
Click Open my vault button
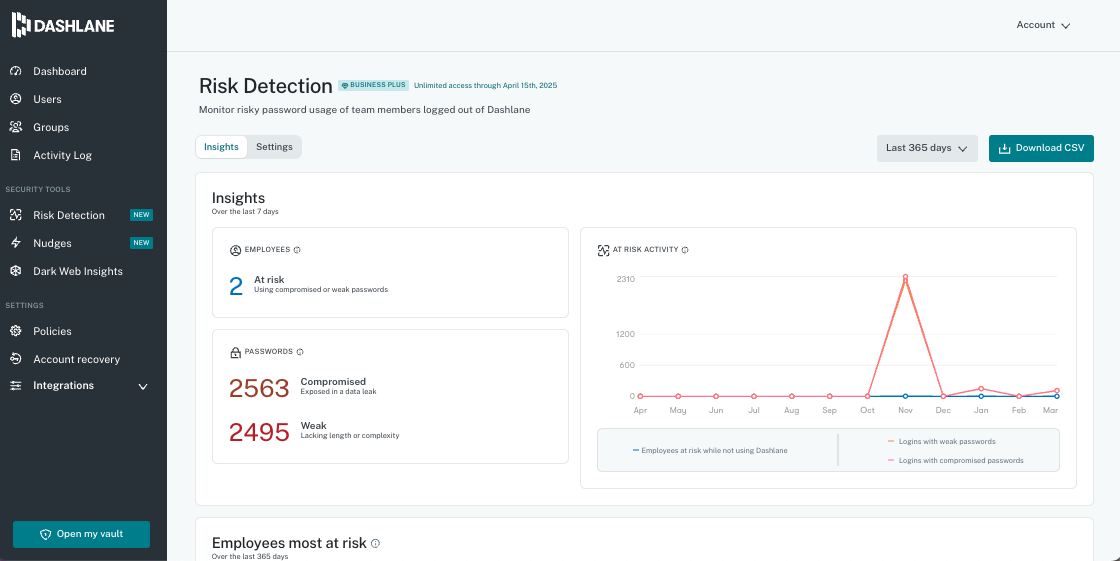(x=81, y=534)
